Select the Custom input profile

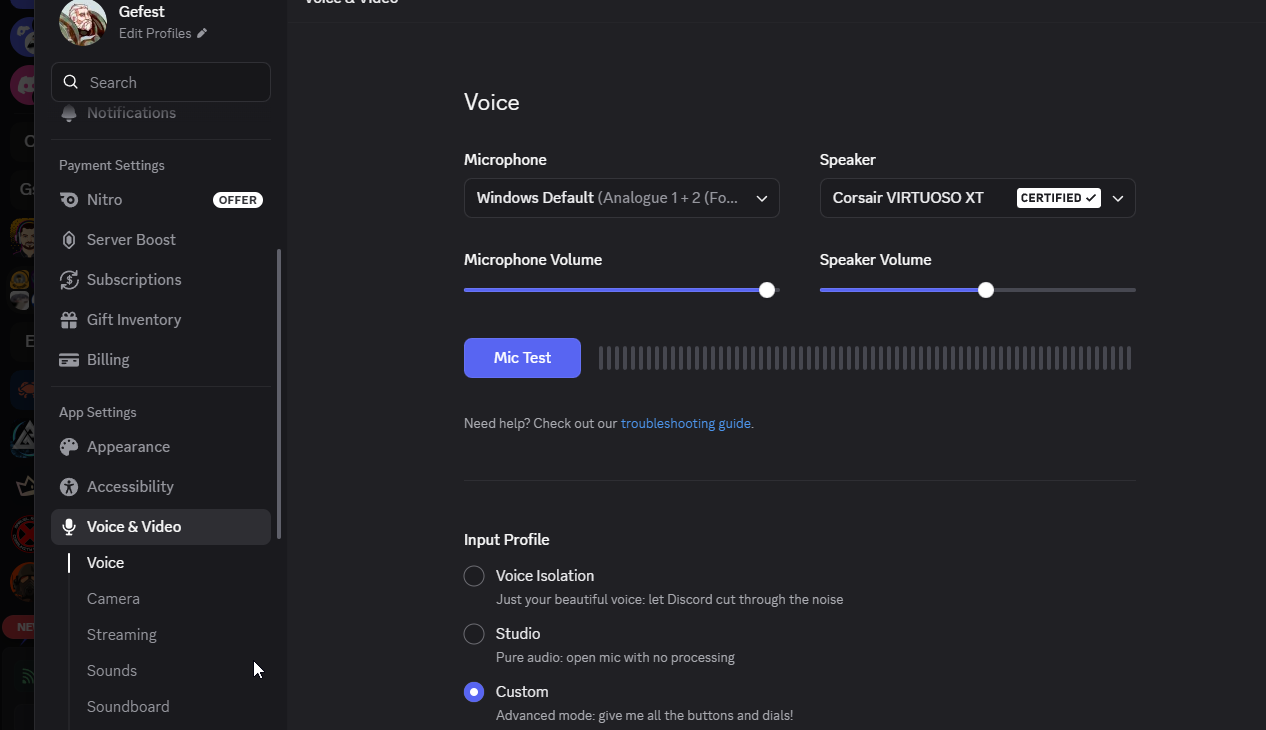tap(474, 692)
